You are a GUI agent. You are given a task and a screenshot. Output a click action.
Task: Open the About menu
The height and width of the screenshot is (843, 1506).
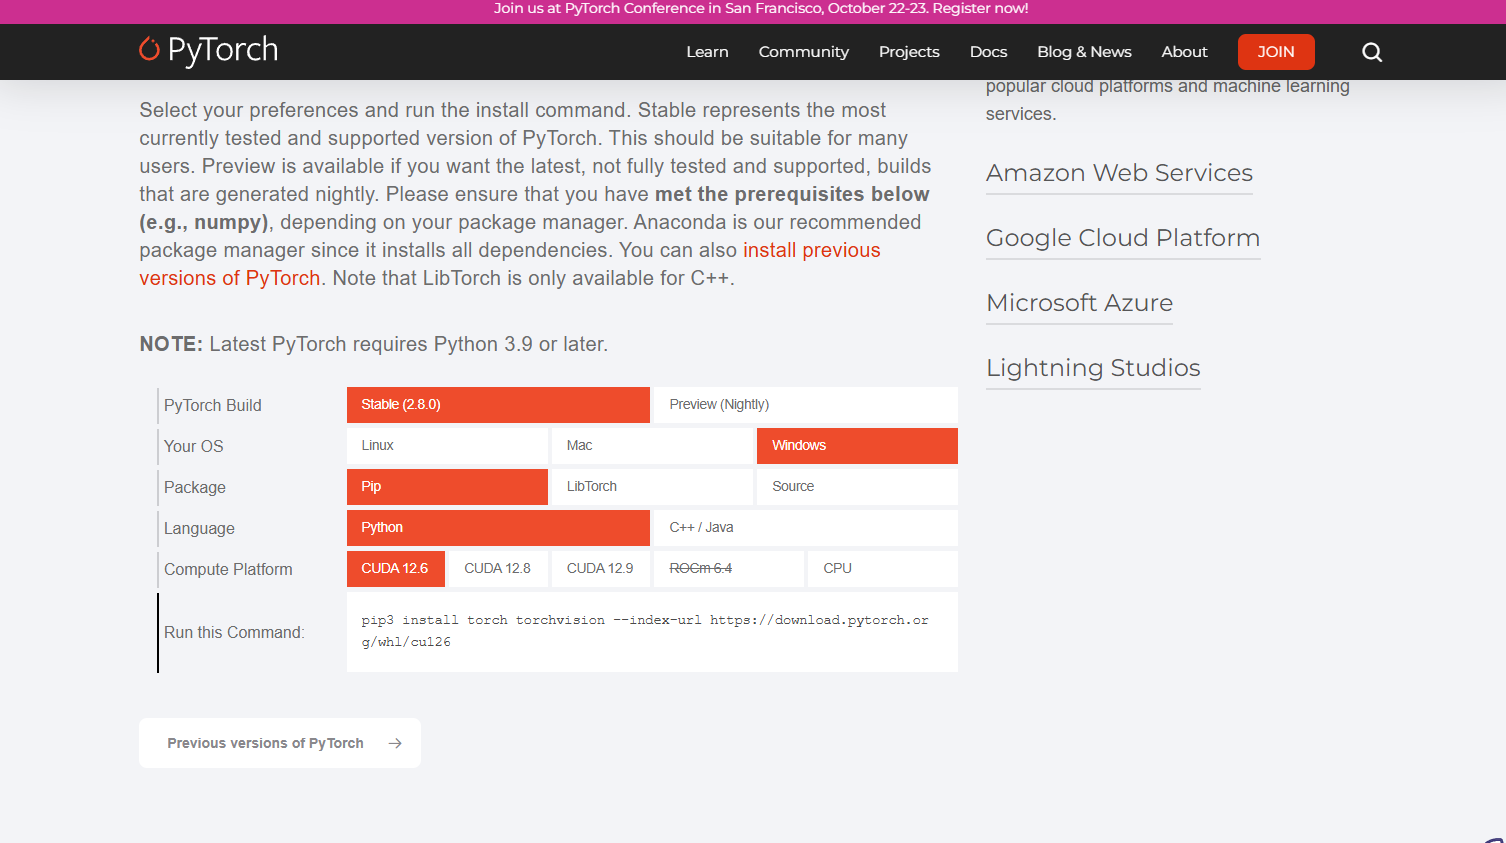[1184, 52]
